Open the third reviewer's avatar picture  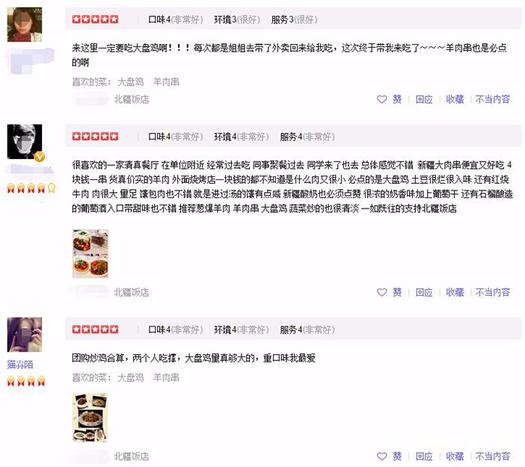pos(25,334)
